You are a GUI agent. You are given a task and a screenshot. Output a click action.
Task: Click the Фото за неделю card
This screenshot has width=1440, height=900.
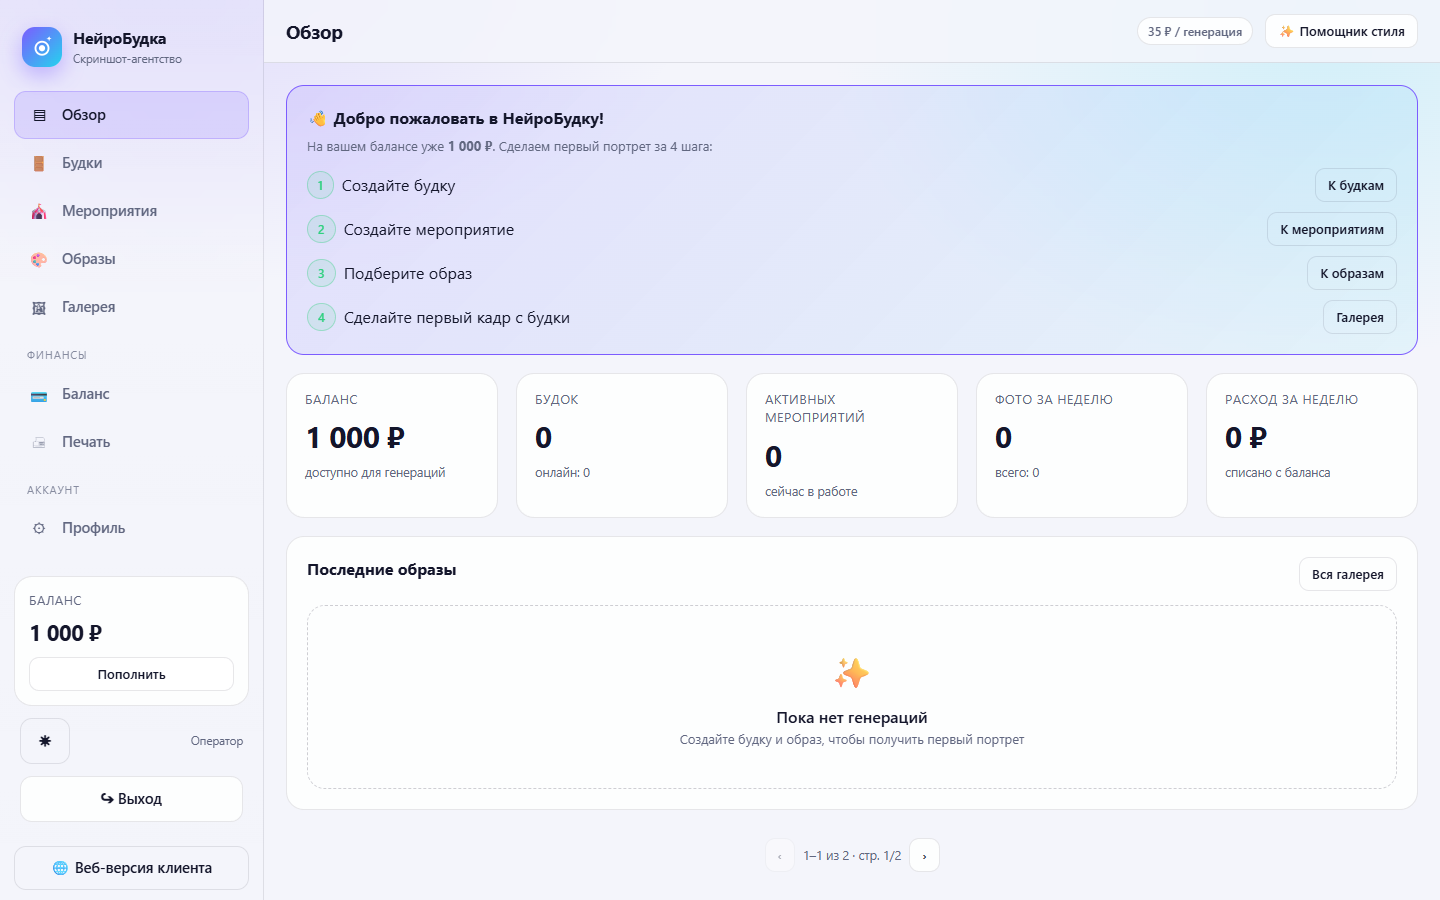point(1082,445)
